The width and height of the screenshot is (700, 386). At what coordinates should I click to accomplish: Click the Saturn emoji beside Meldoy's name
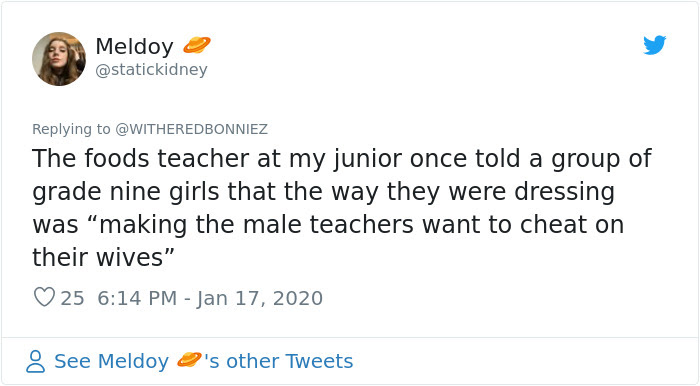tap(197, 45)
